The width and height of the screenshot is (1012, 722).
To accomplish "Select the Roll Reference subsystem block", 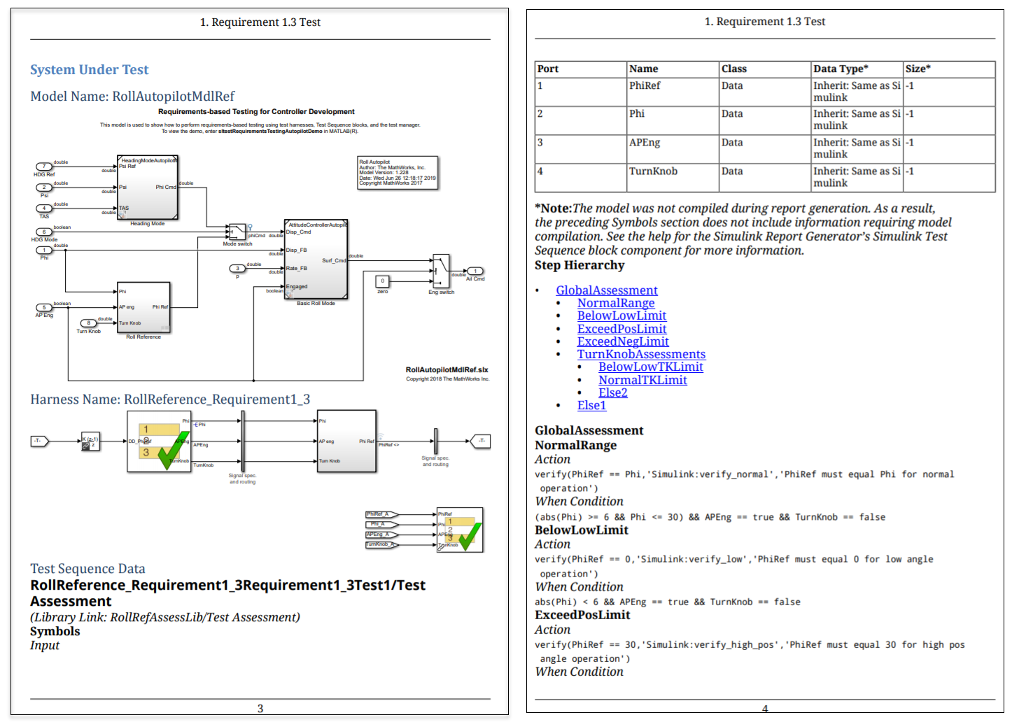I will pyautogui.click(x=143, y=309).
